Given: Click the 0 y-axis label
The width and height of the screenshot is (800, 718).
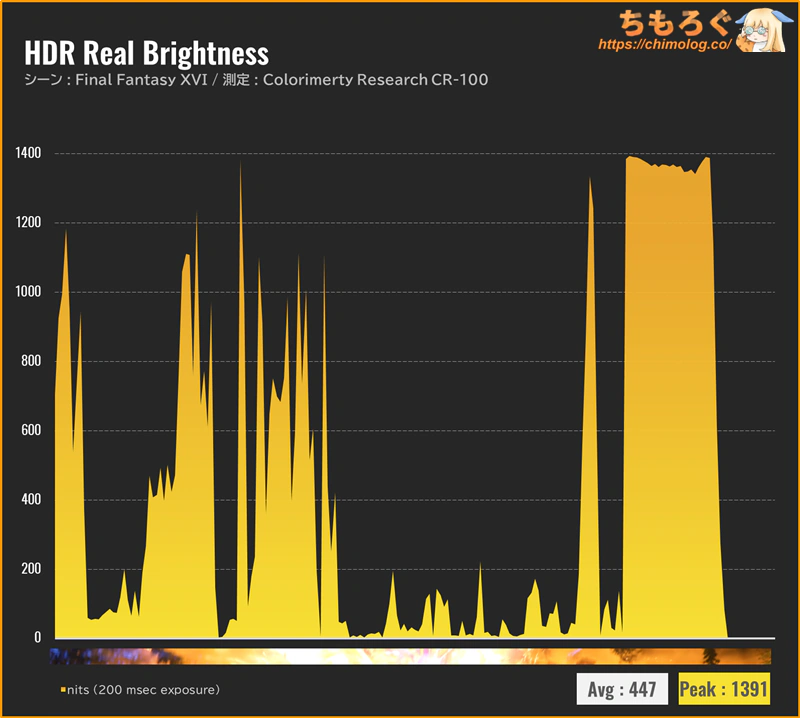Looking at the screenshot, I should (x=37, y=637).
